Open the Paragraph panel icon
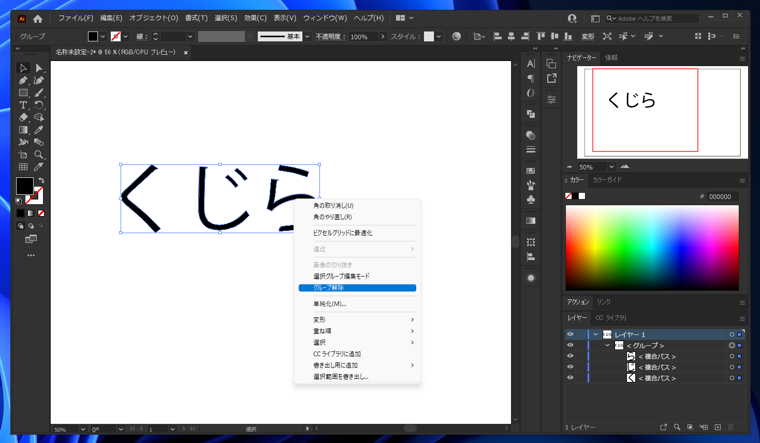The height and width of the screenshot is (443, 760). [x=531, y=78]
